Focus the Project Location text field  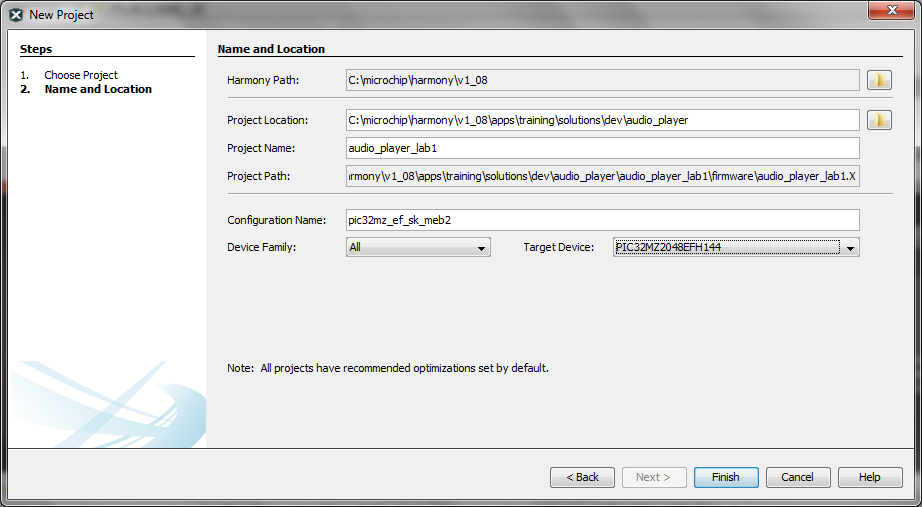pyautogui.click(x=602, y=120)
